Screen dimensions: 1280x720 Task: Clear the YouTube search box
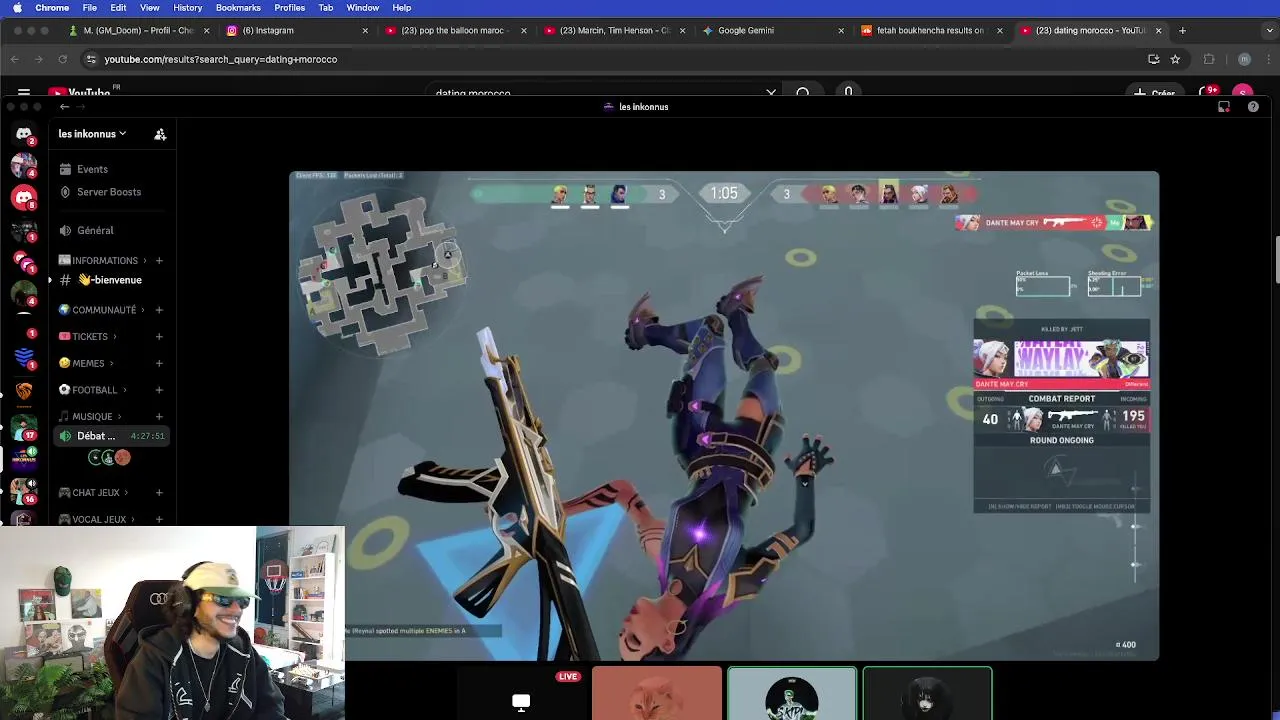771,93
